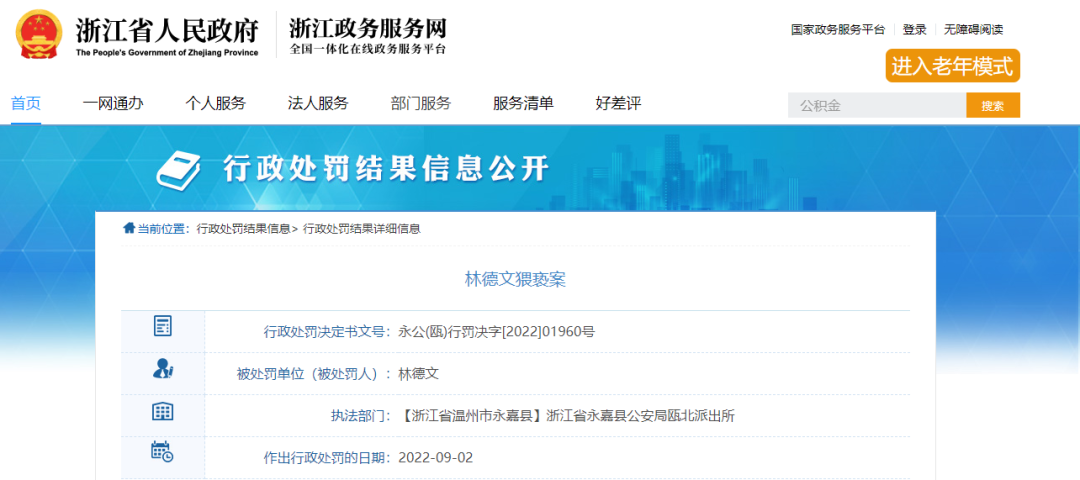Open the 服务清单 menu item

click(523, 104)
